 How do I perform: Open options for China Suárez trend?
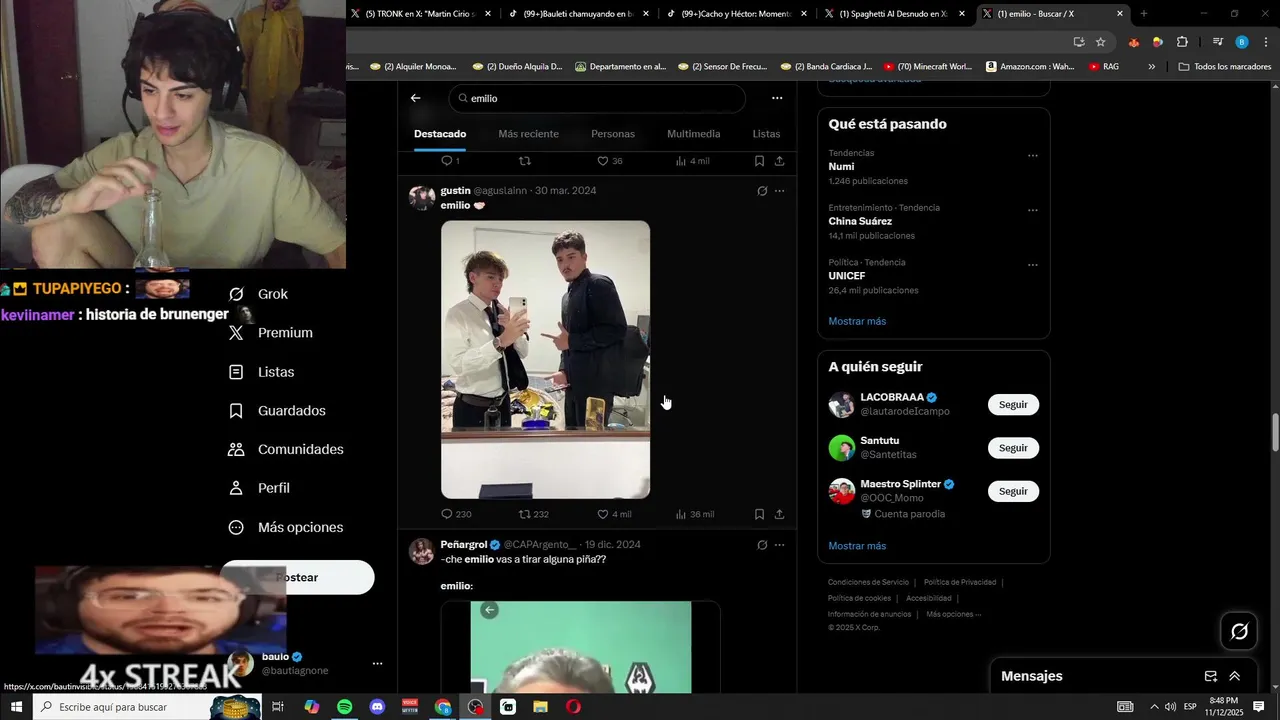coord(1033,211)
